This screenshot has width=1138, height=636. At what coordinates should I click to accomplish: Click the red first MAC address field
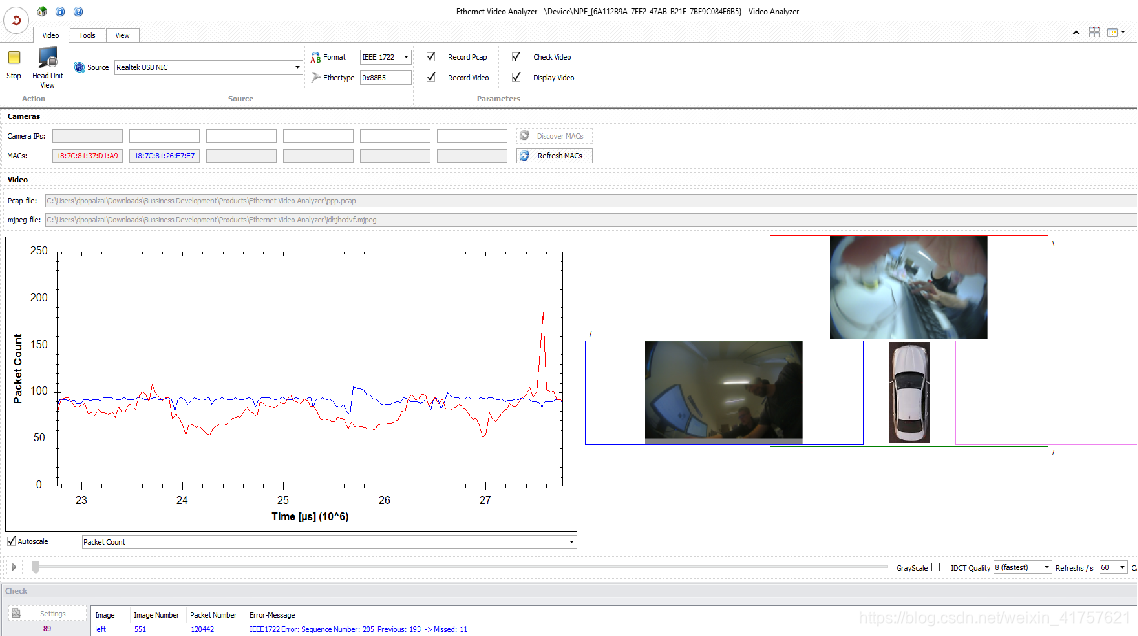[87, 155]
